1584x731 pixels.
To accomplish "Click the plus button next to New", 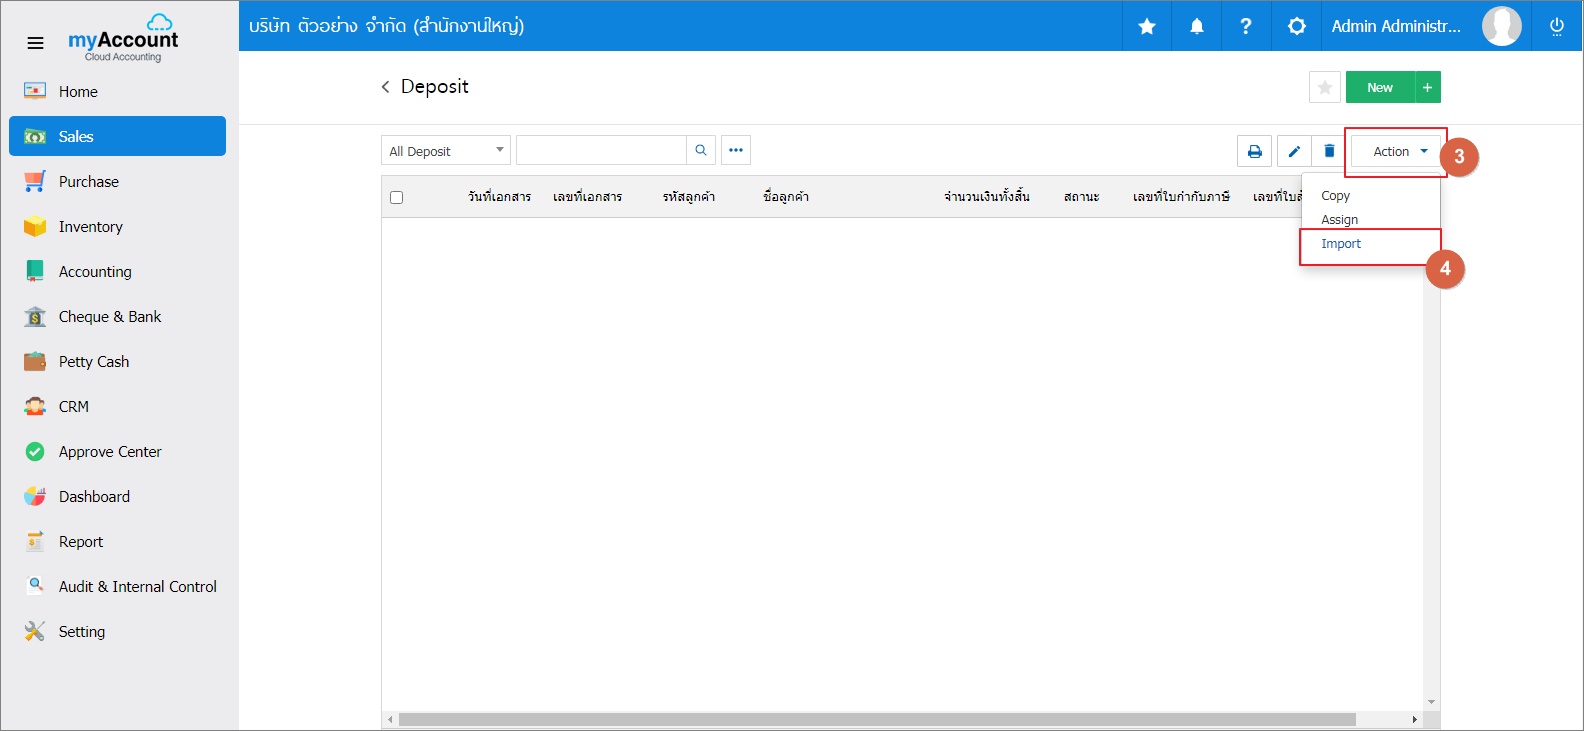I will [1428, 87].
